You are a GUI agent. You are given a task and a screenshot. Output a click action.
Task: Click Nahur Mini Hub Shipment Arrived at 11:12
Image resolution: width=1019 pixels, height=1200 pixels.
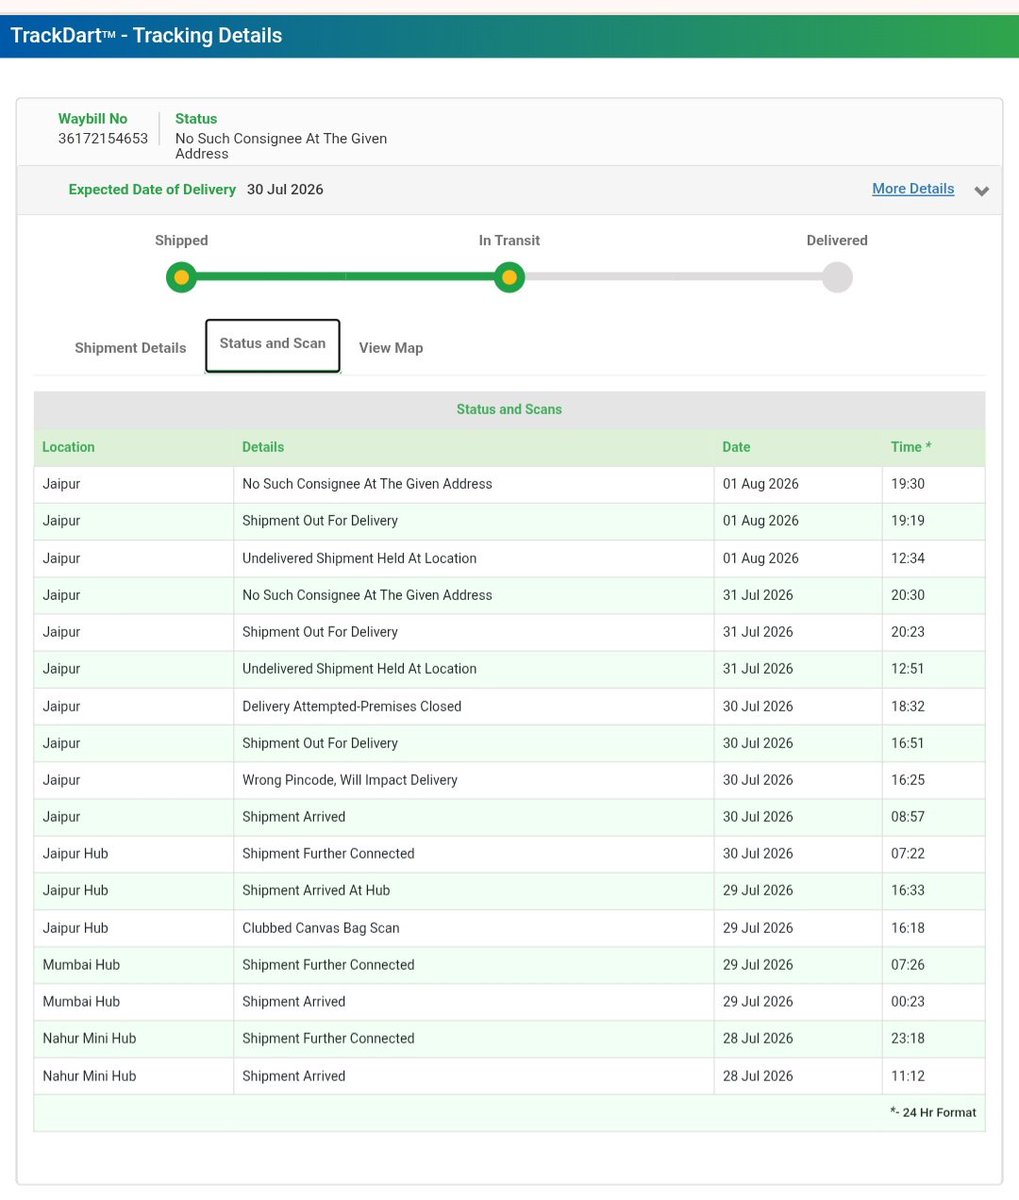[x=509, y=1076]
